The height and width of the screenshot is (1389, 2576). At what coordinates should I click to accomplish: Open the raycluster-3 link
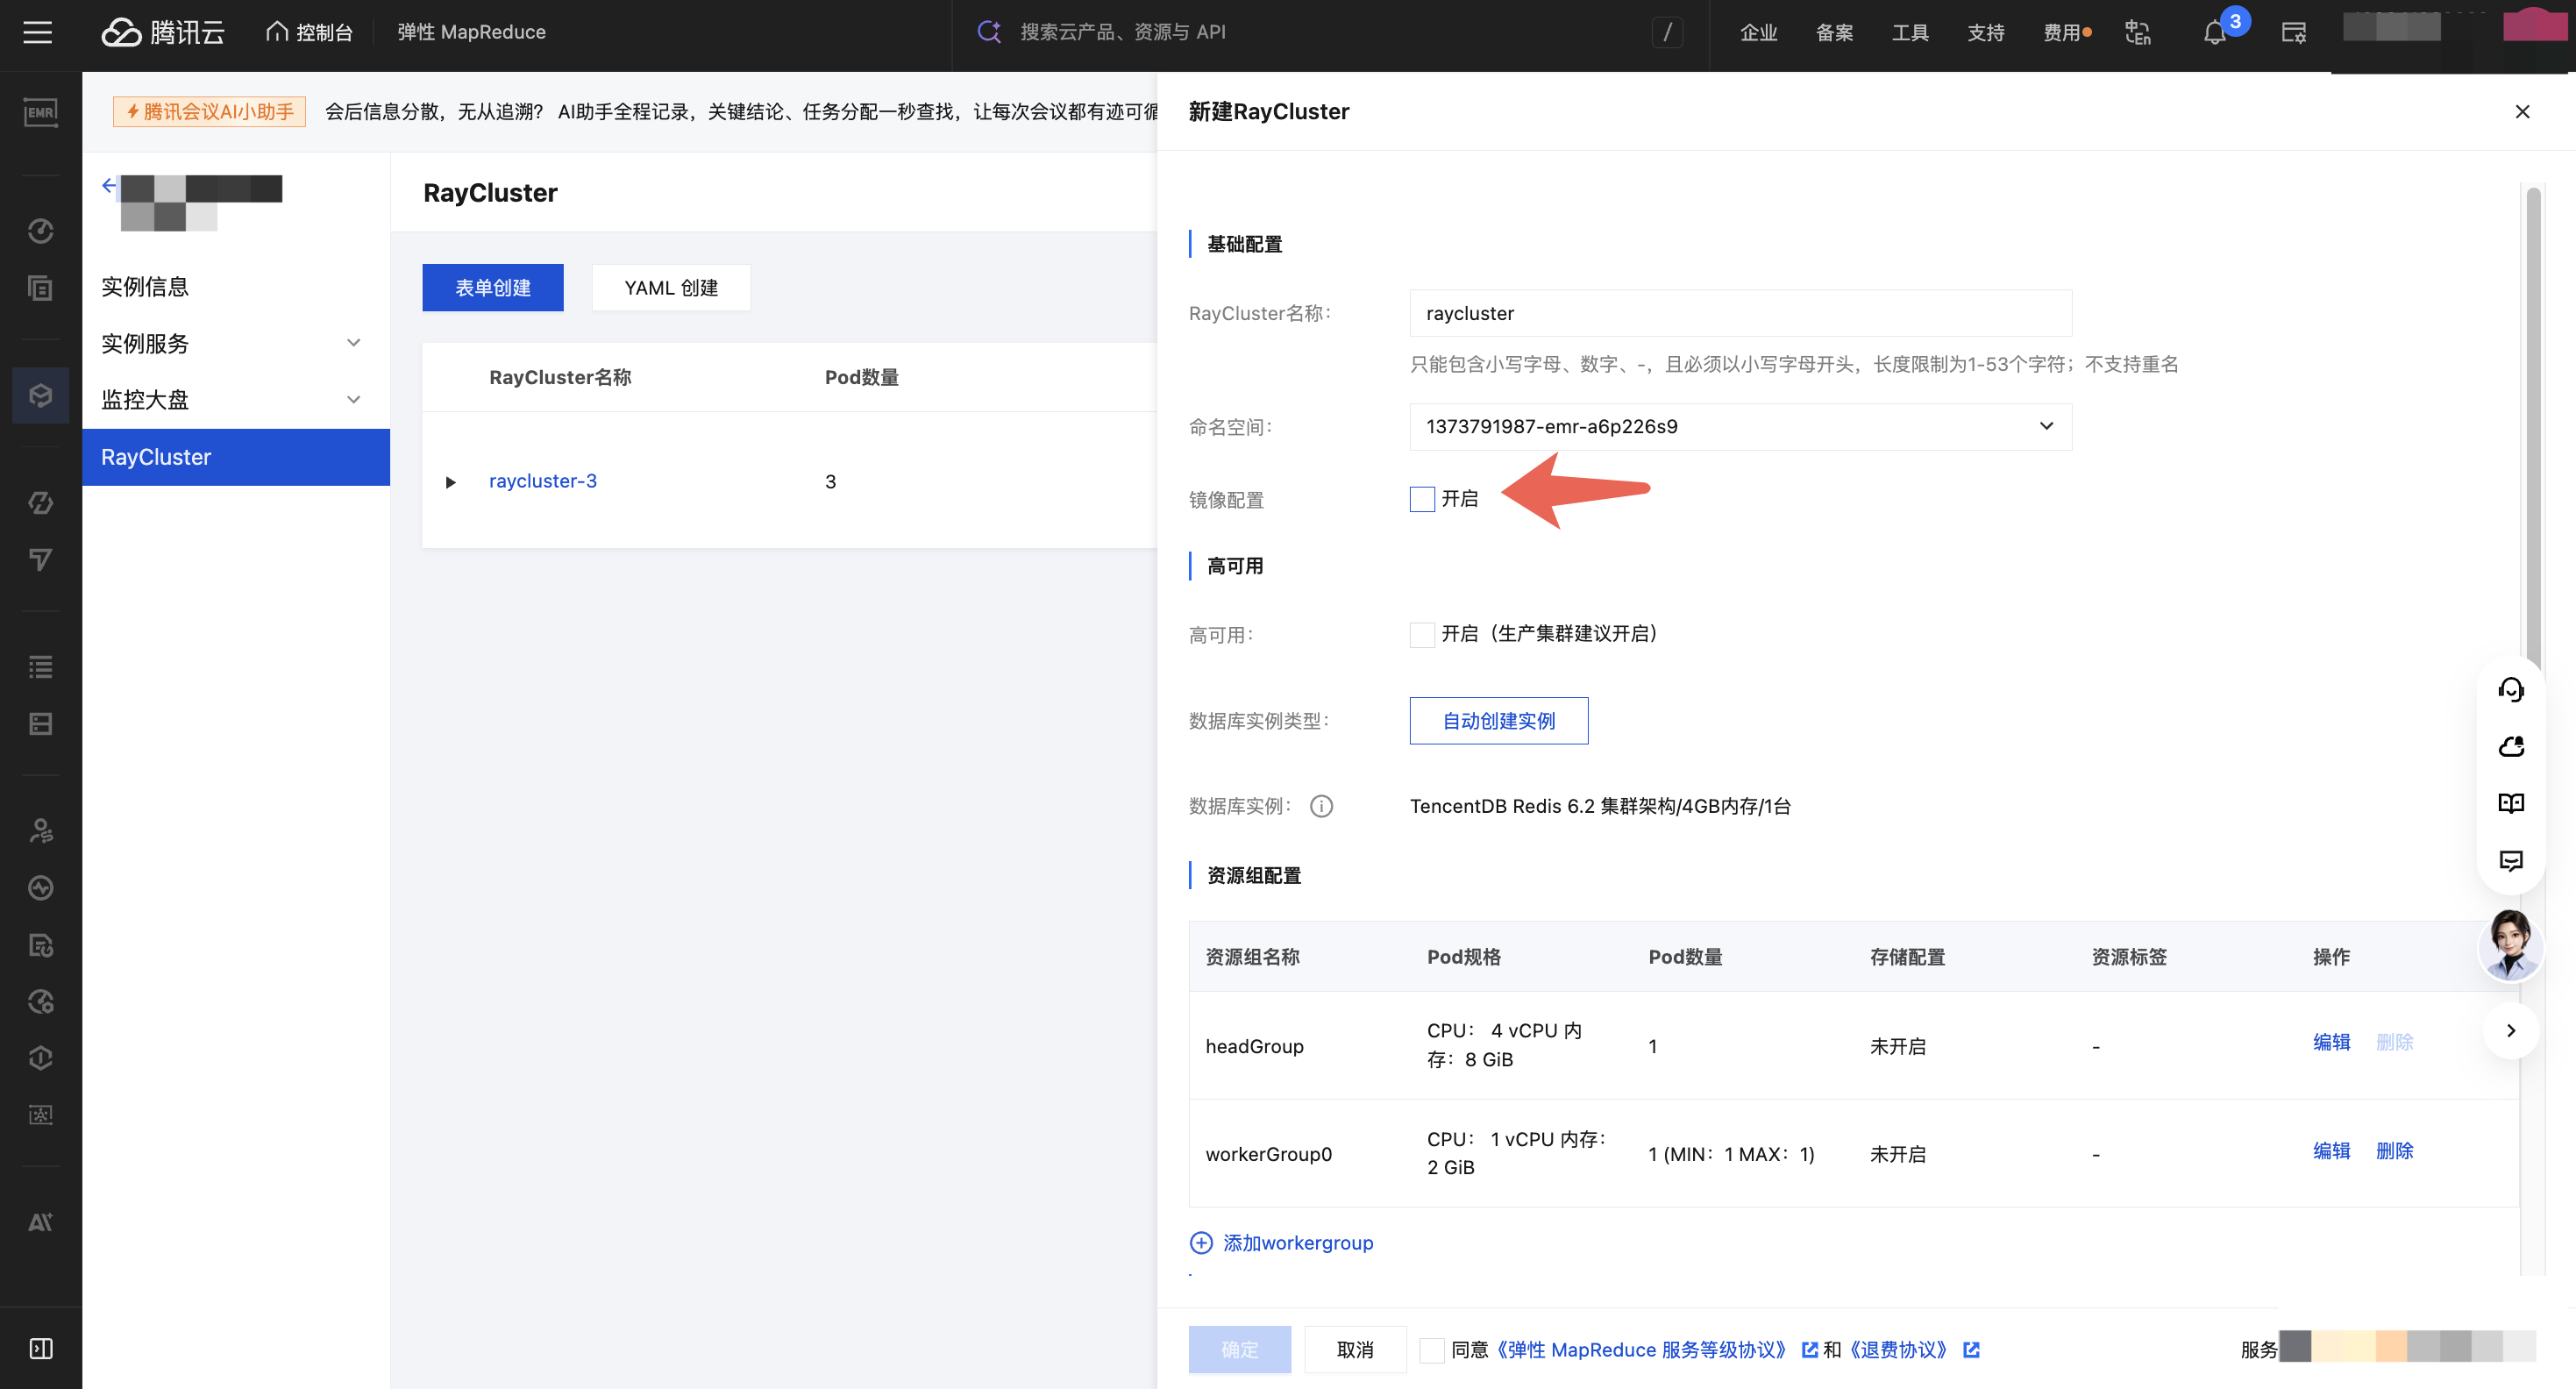click(x=543, y=481)
